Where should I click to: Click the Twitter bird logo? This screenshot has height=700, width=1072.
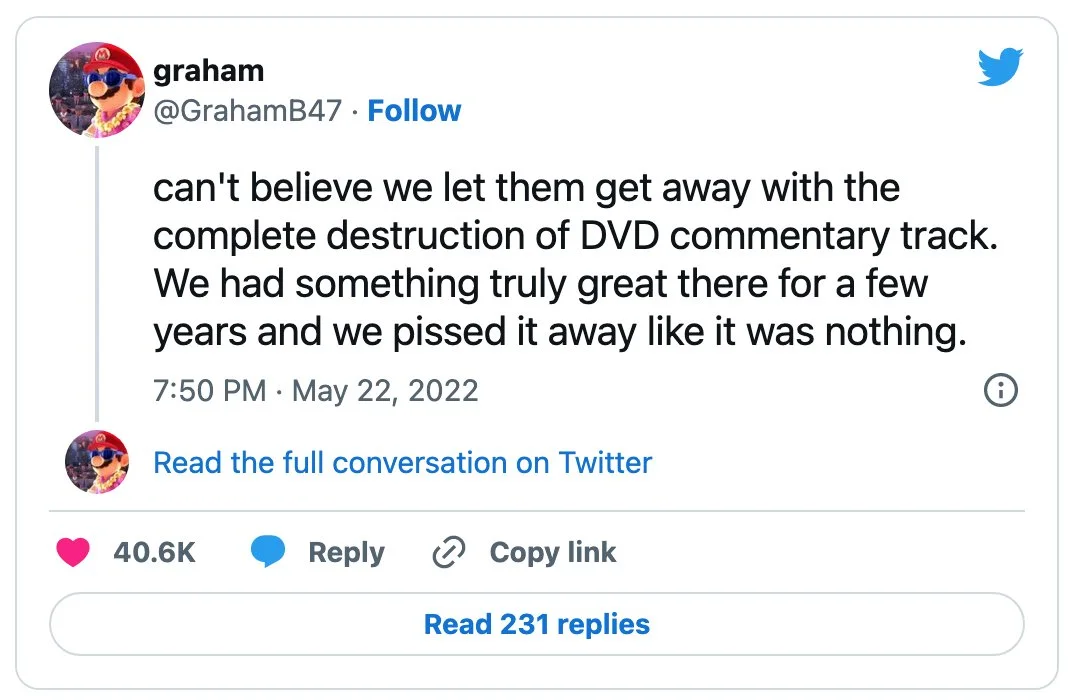(1000, 66)
